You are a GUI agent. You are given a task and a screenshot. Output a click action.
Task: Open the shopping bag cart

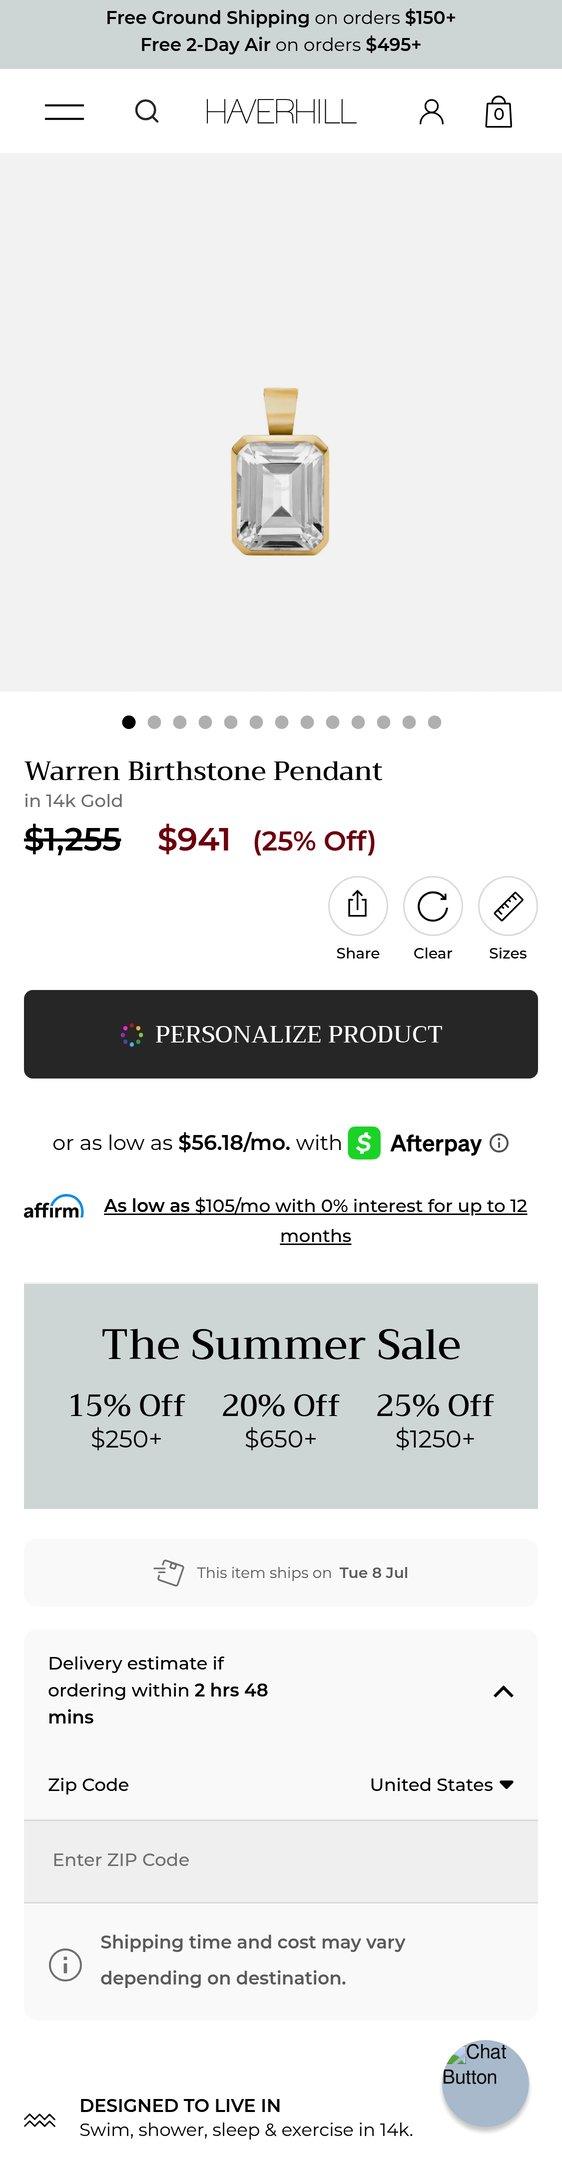[498, 111]
